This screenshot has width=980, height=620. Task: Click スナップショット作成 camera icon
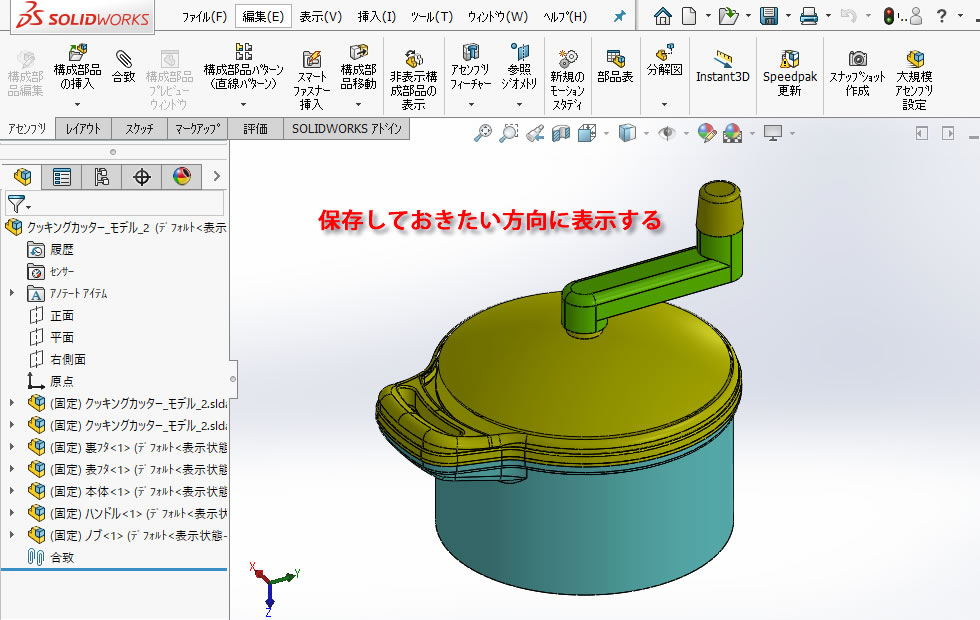(x=858, y=59)
